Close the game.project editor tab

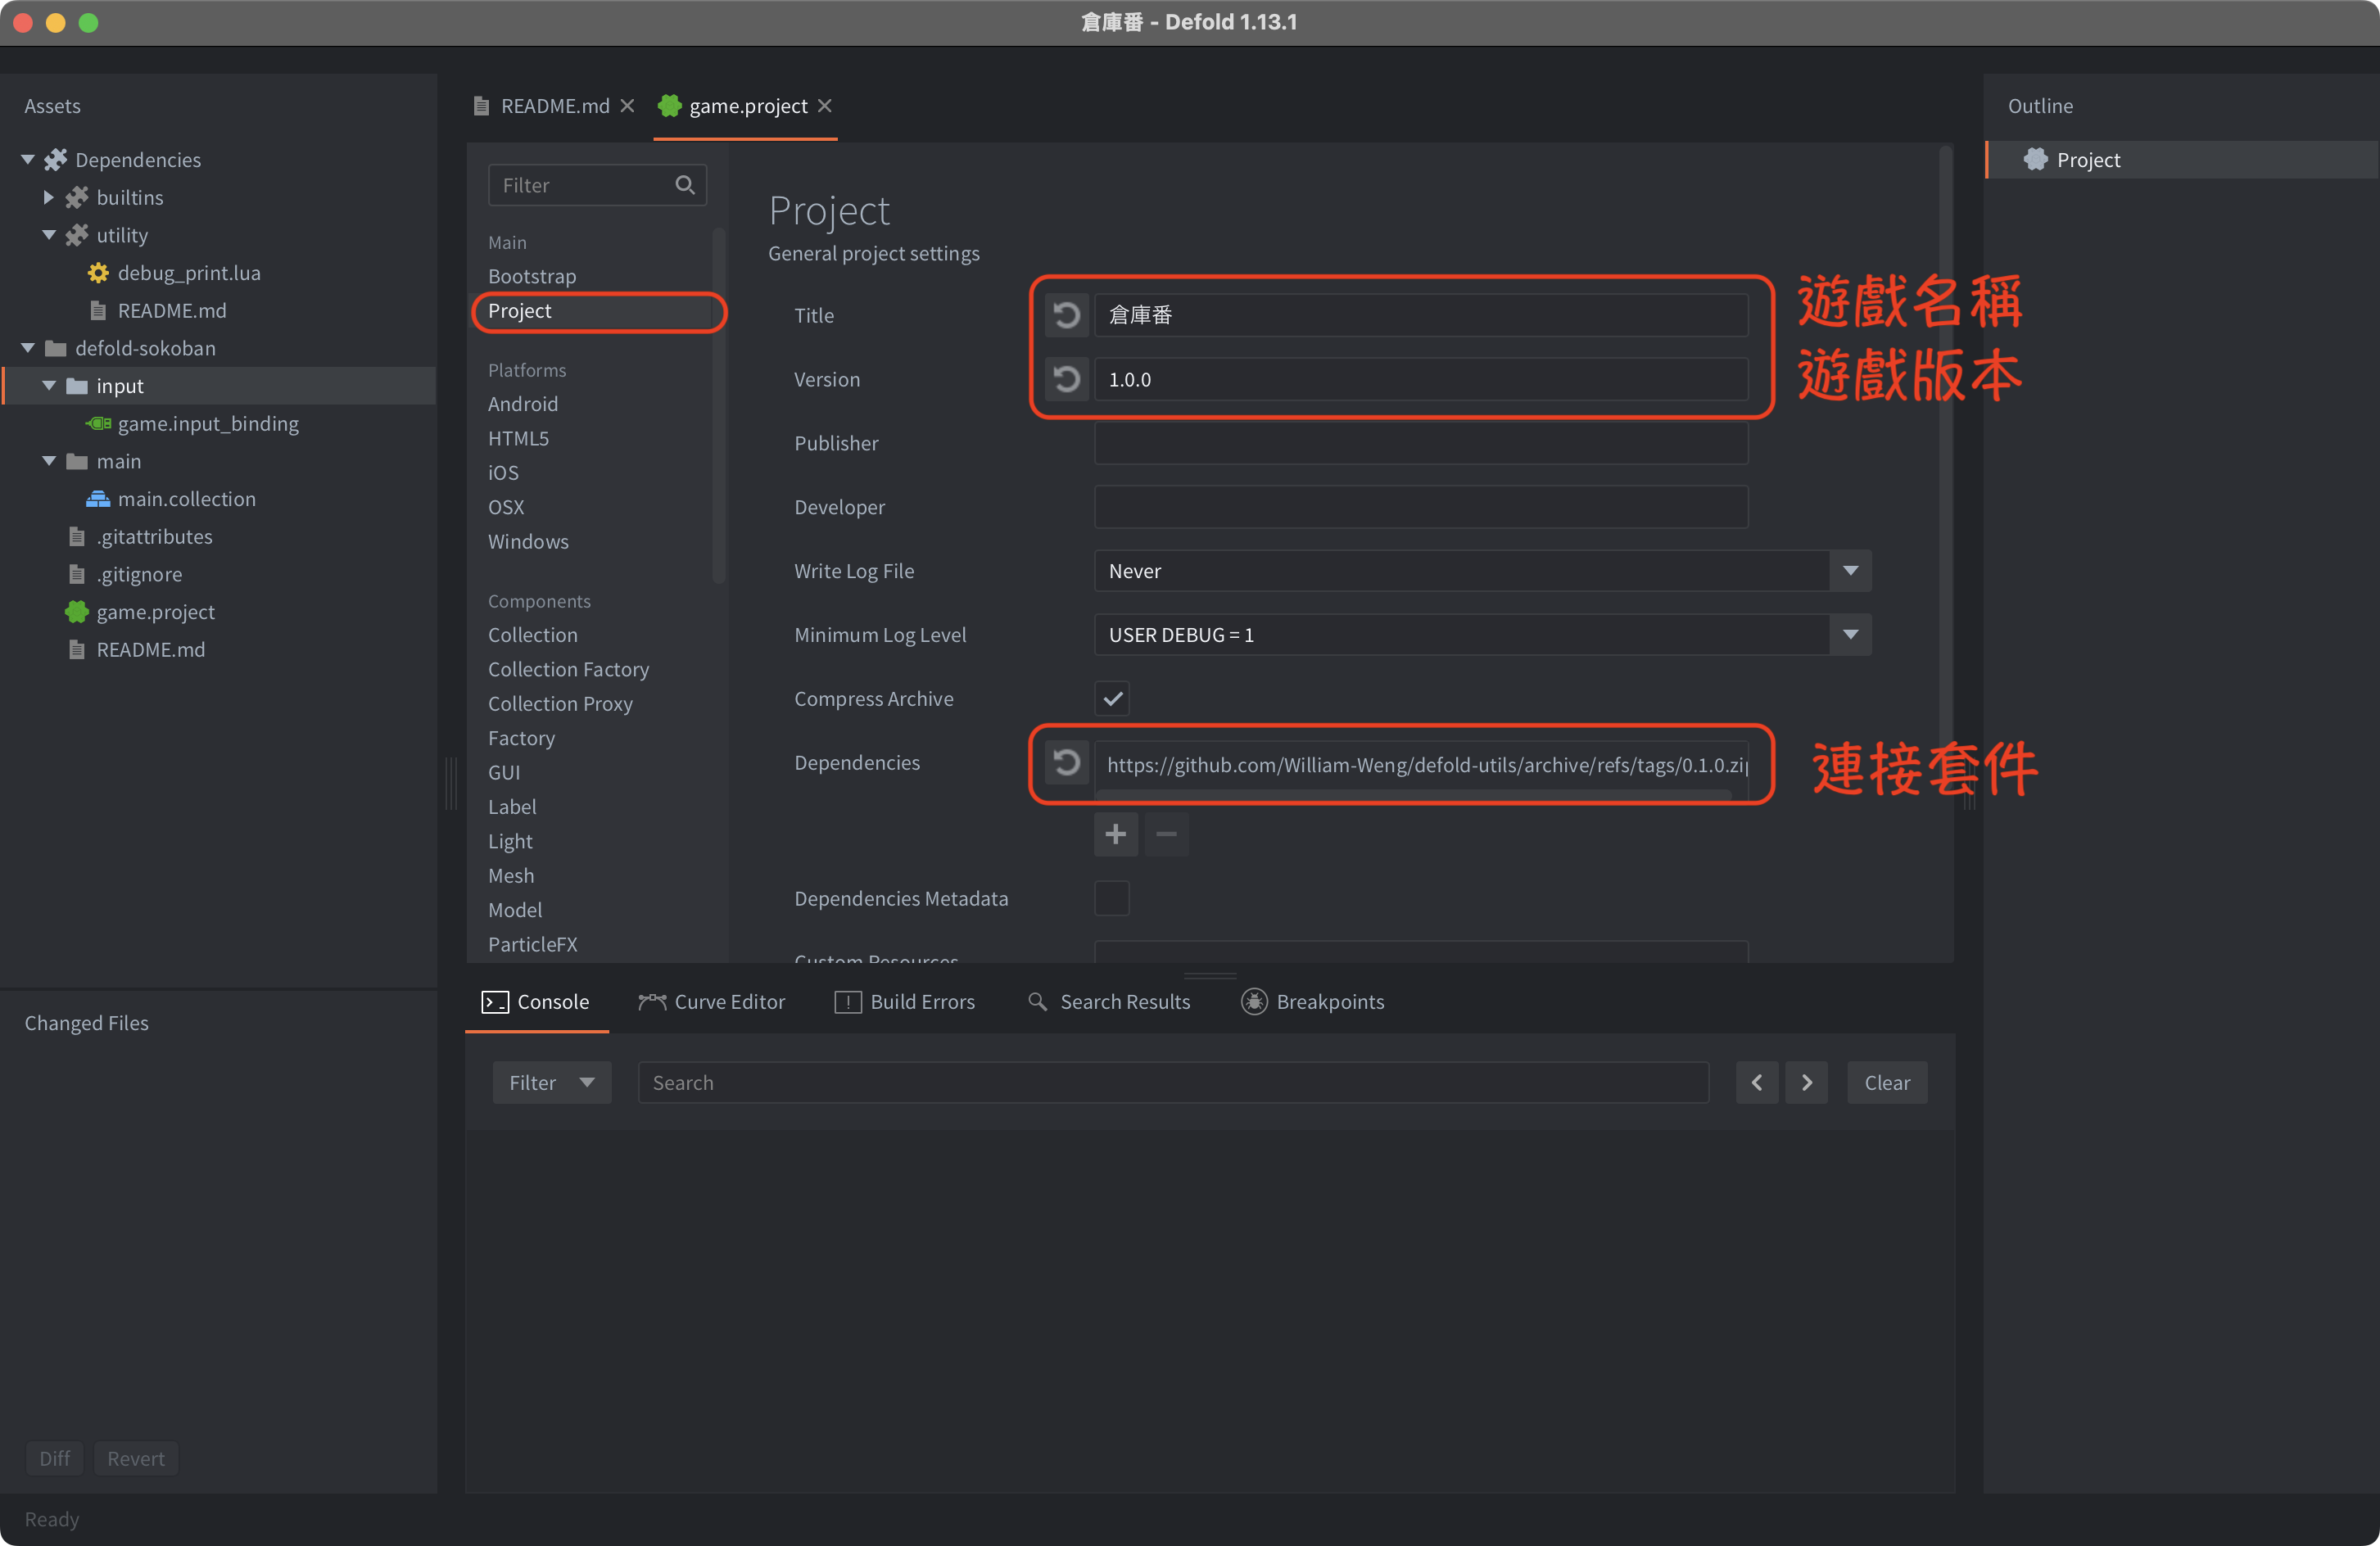coord(825,106)
